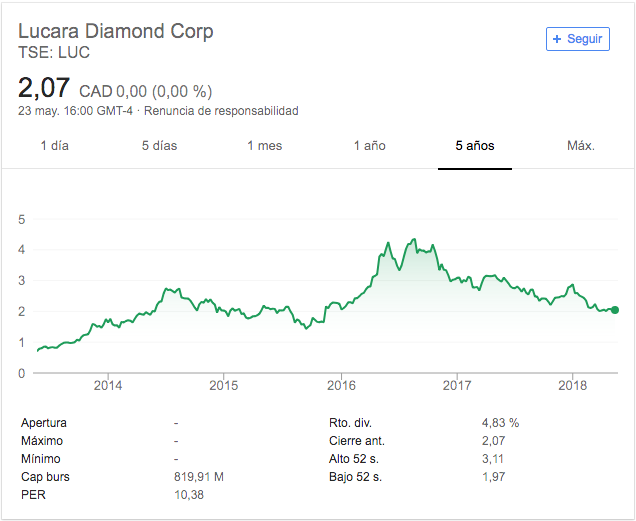The width and height of the screenshot is (636, 521).
Task: Click the y-axis label 2
Action: [x=22, y=312]
